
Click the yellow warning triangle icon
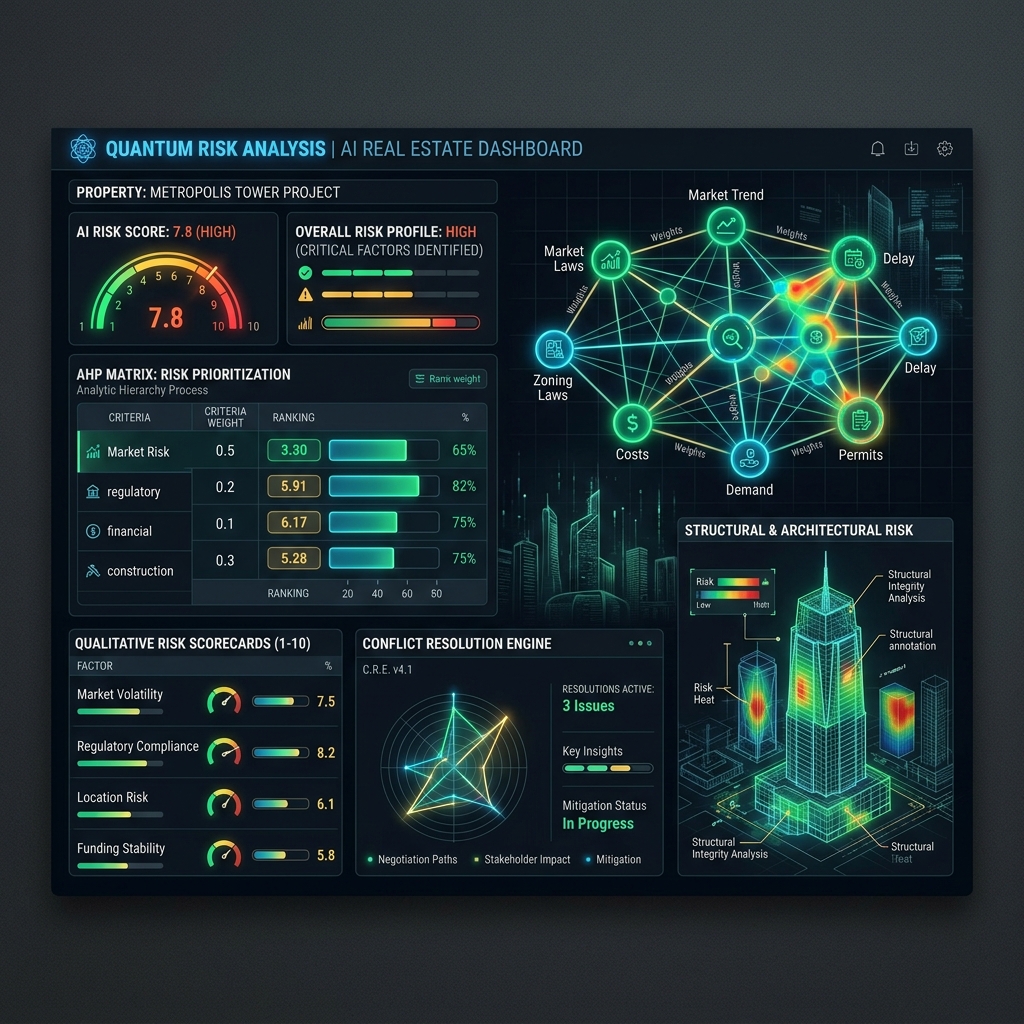305,295
